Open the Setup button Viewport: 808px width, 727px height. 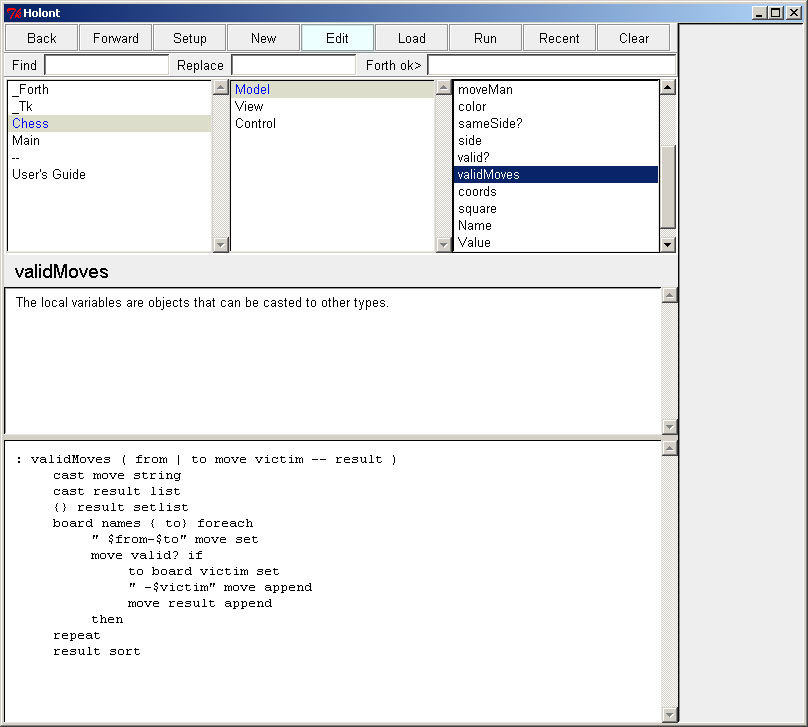(x=190, y=38)
